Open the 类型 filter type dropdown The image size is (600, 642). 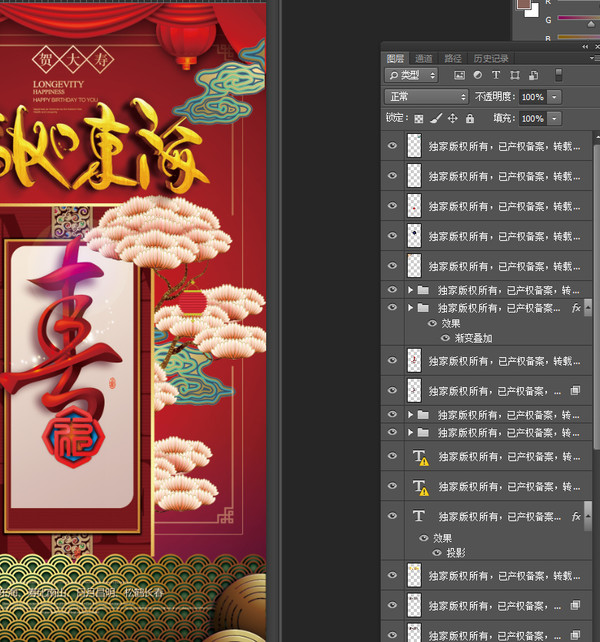click(411, 75)
